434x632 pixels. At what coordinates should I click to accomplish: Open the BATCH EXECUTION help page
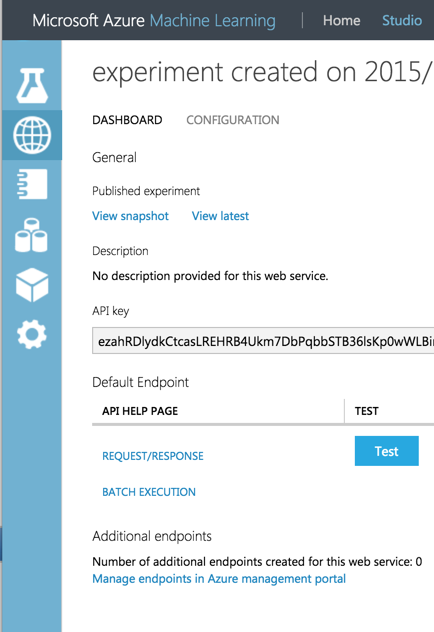pyautogui.click(x=149, y=492)
